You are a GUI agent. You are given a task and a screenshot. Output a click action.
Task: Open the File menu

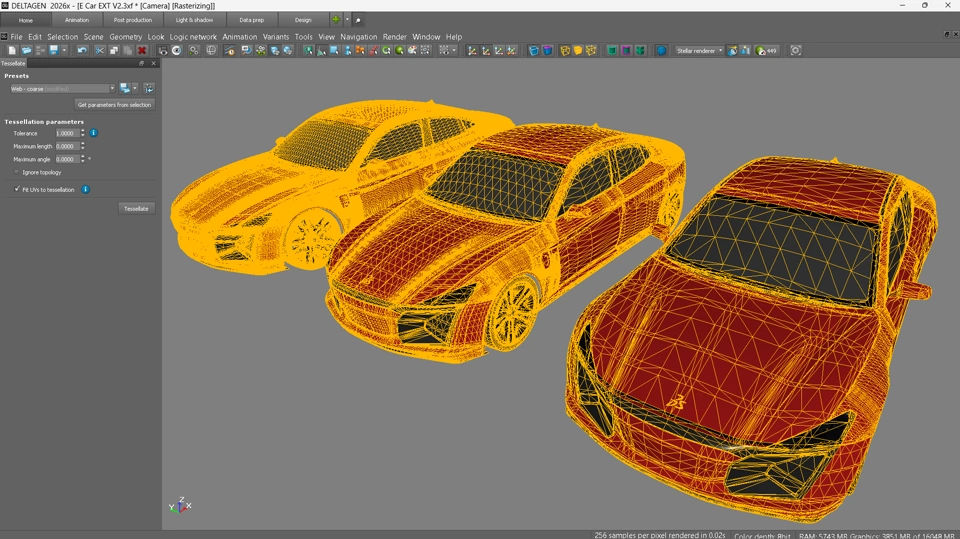pyautogui.click(x=16, y=37)
